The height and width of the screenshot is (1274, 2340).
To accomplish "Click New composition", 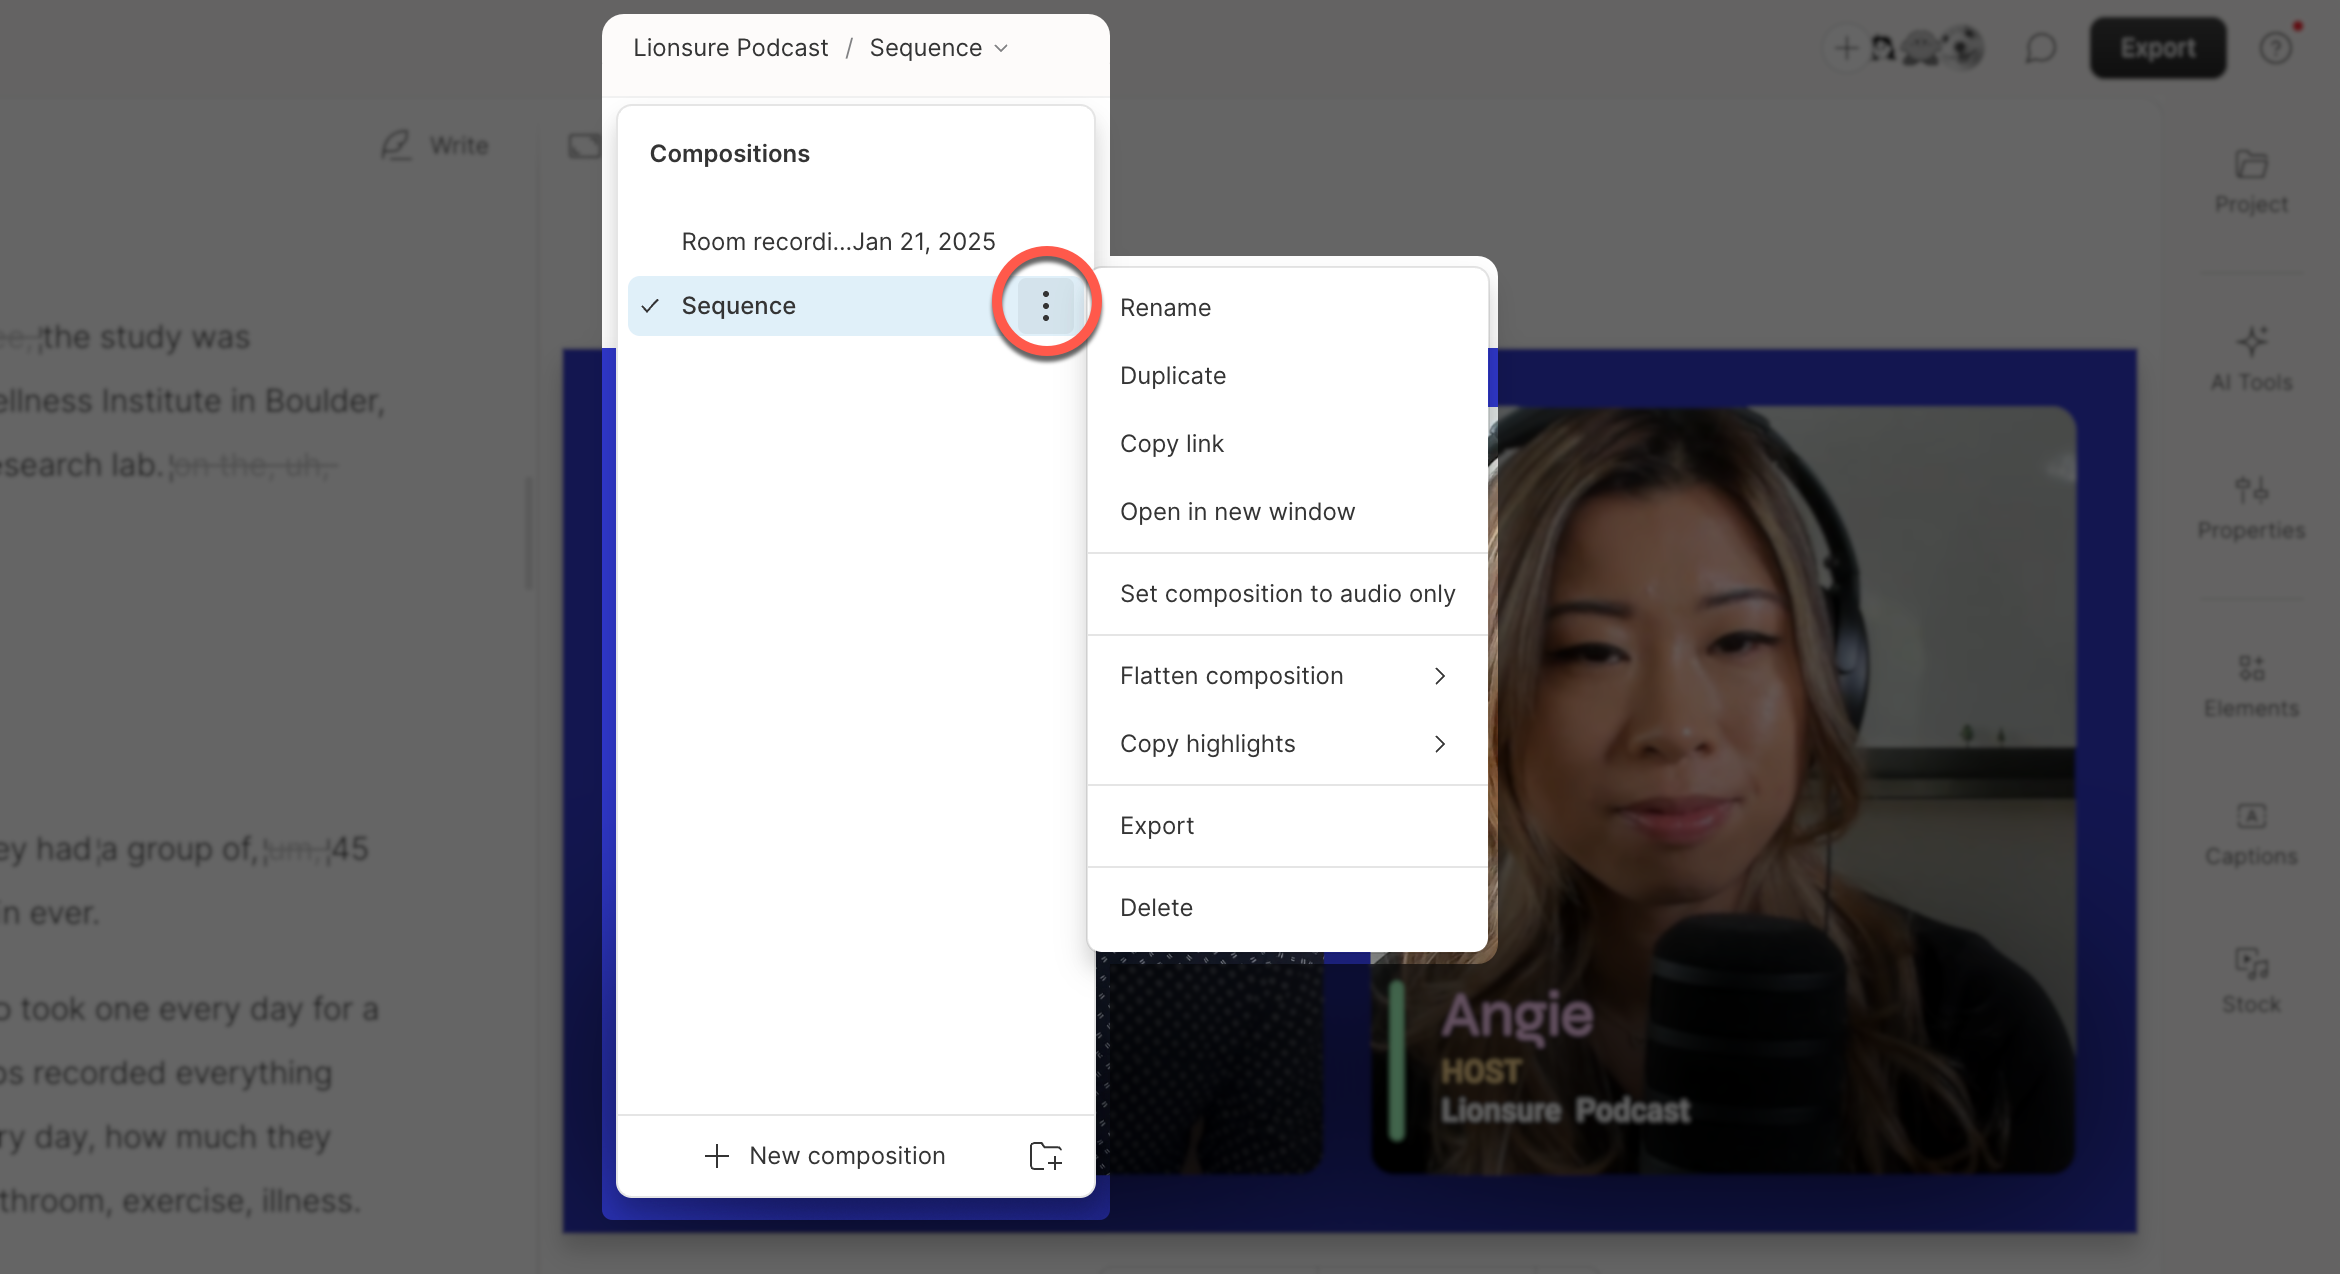I will (x=846, y=1155).
